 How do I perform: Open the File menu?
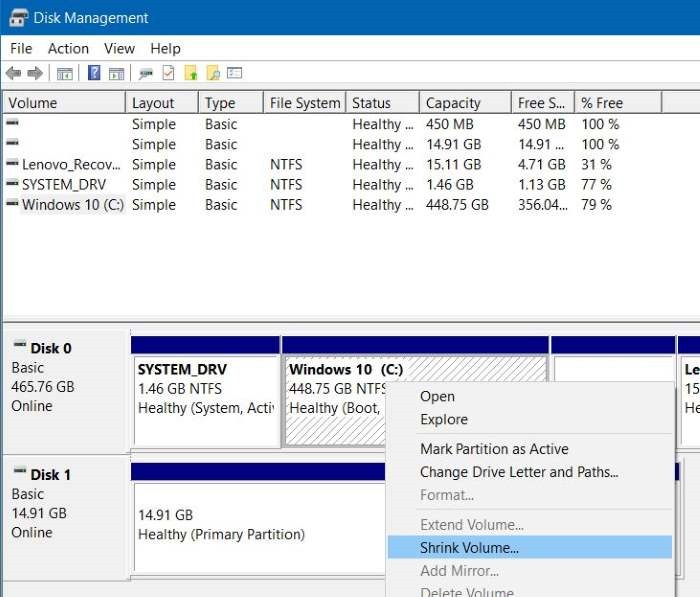coord(22,48)
